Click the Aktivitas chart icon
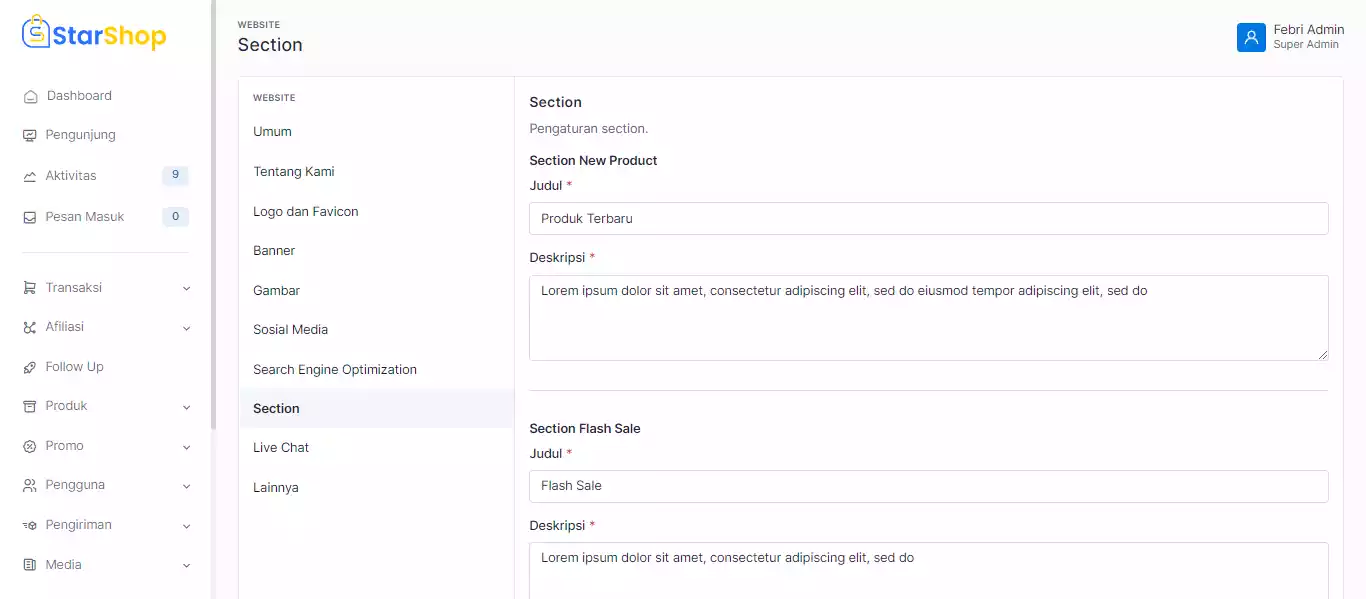 (x=30, y=176)
